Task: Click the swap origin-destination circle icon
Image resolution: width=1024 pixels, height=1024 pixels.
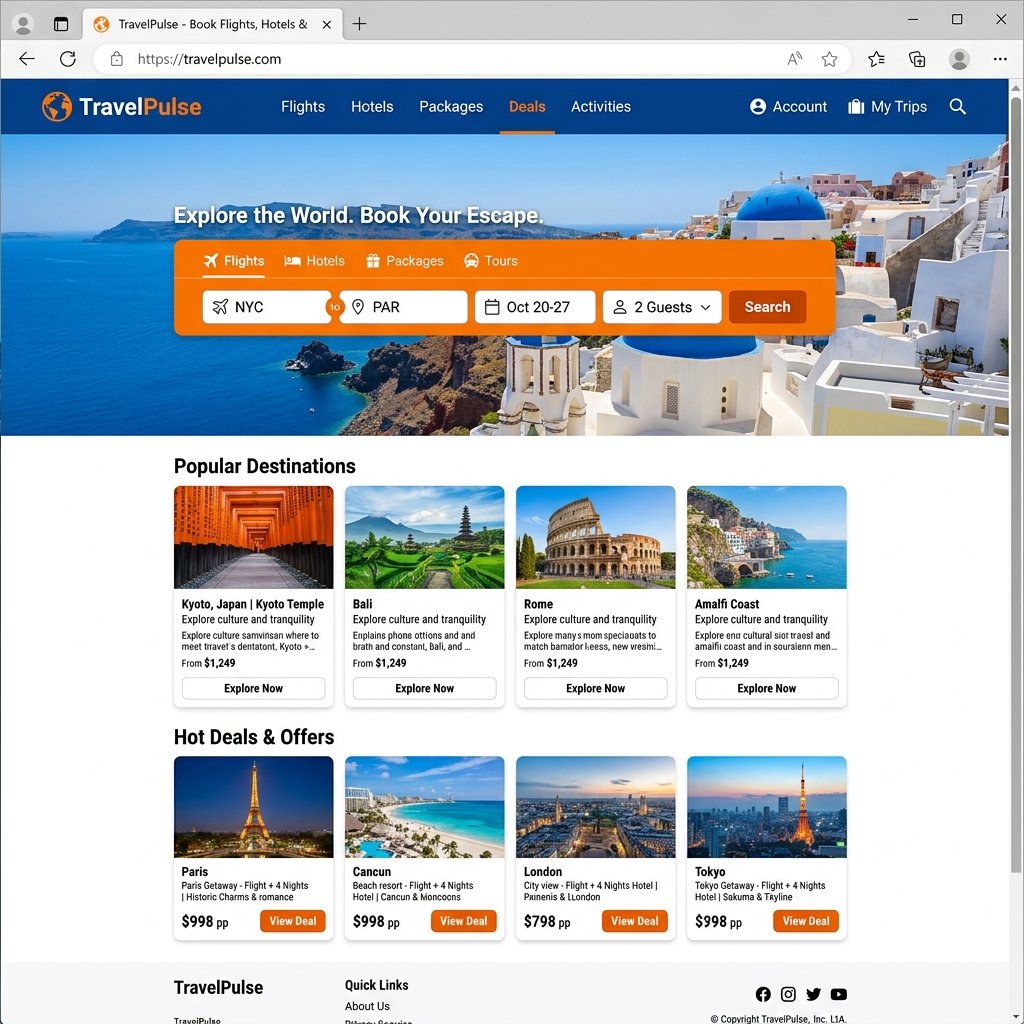Action: 334,307
